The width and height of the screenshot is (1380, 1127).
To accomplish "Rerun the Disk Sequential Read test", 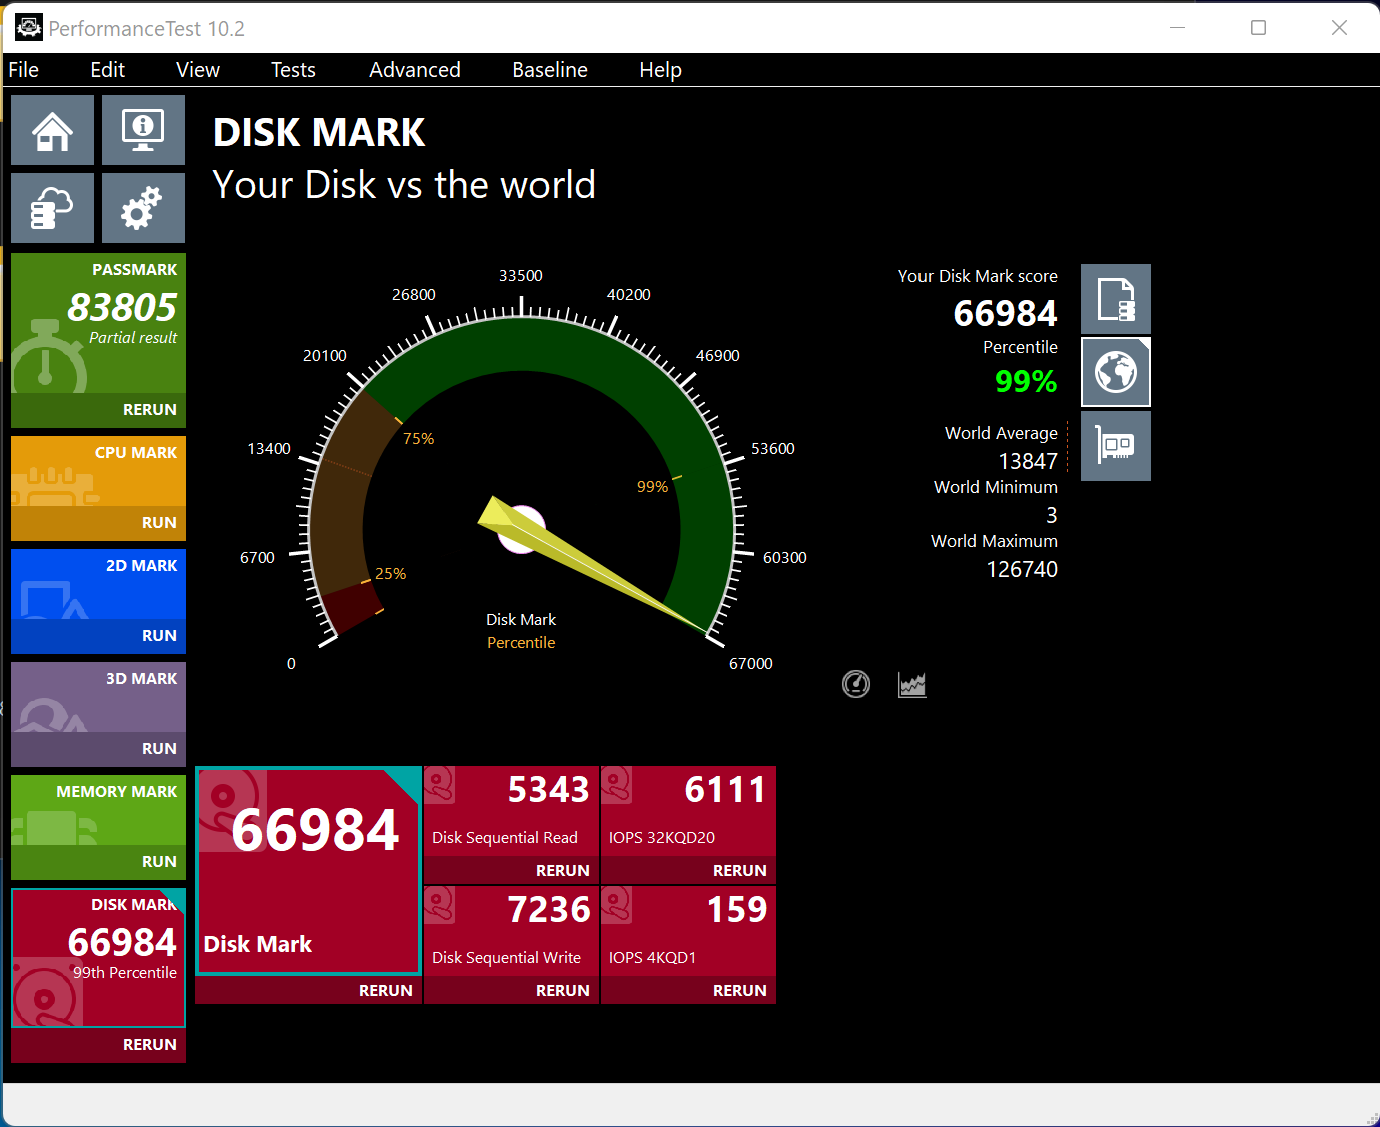I will 562,871.
